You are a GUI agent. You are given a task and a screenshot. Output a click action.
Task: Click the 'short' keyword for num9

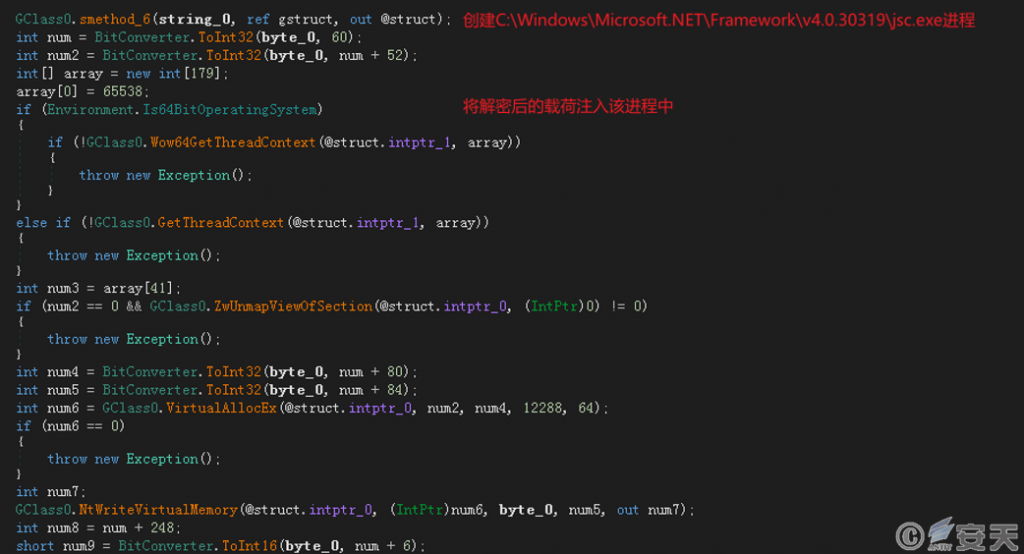point(35,546)
